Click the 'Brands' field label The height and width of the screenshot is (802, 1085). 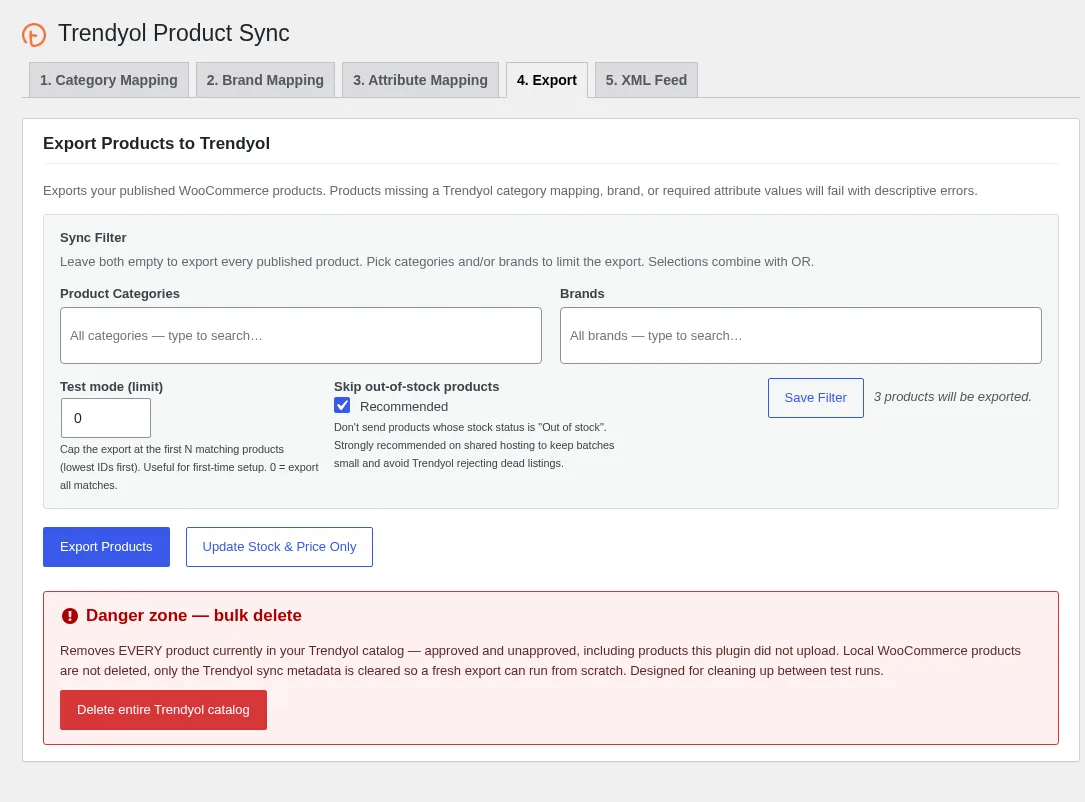pyautogui.click(x=582, y=293)
